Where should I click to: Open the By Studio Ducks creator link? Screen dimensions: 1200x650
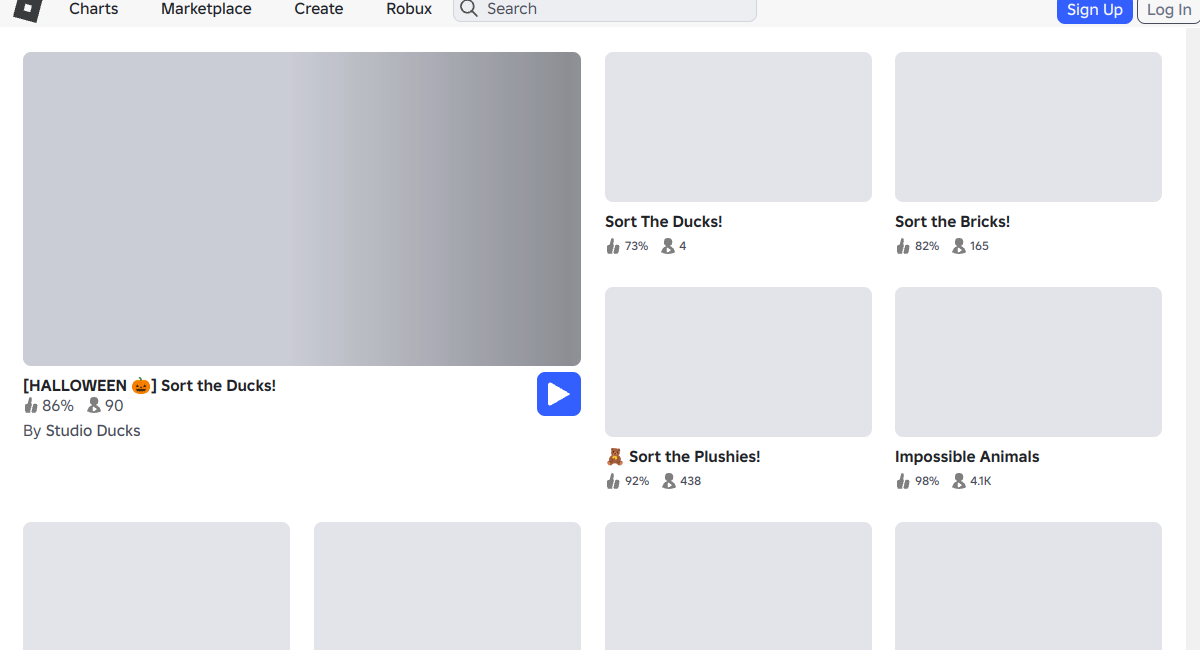click(82, 431)
